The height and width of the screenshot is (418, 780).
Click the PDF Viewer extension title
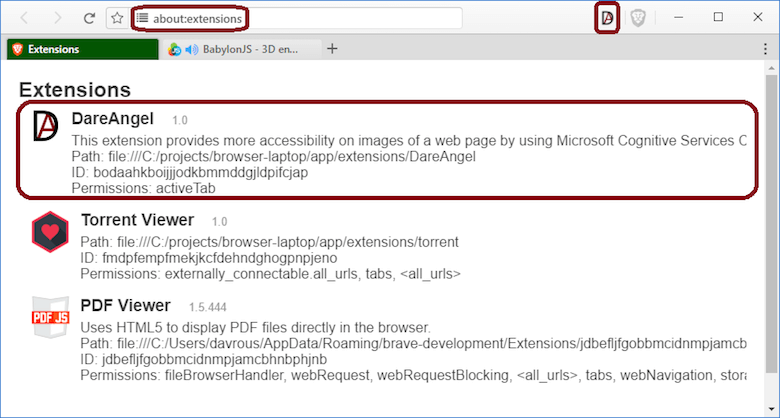[x=125, y=305]
